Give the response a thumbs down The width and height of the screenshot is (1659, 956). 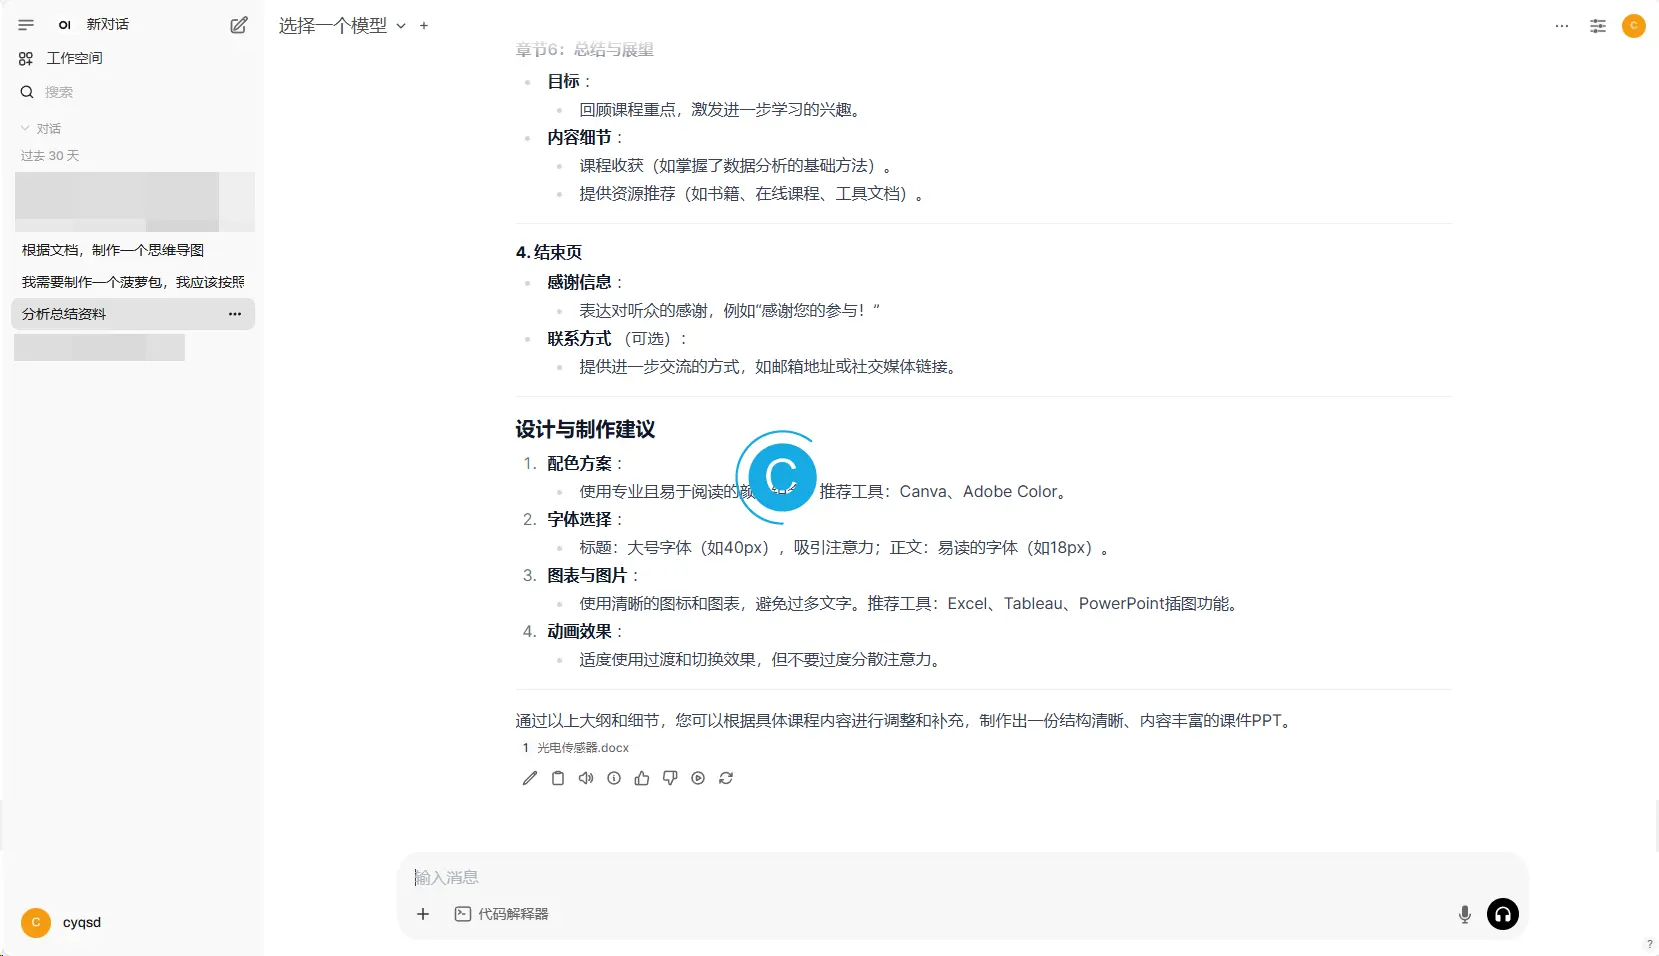click(670, 778)
